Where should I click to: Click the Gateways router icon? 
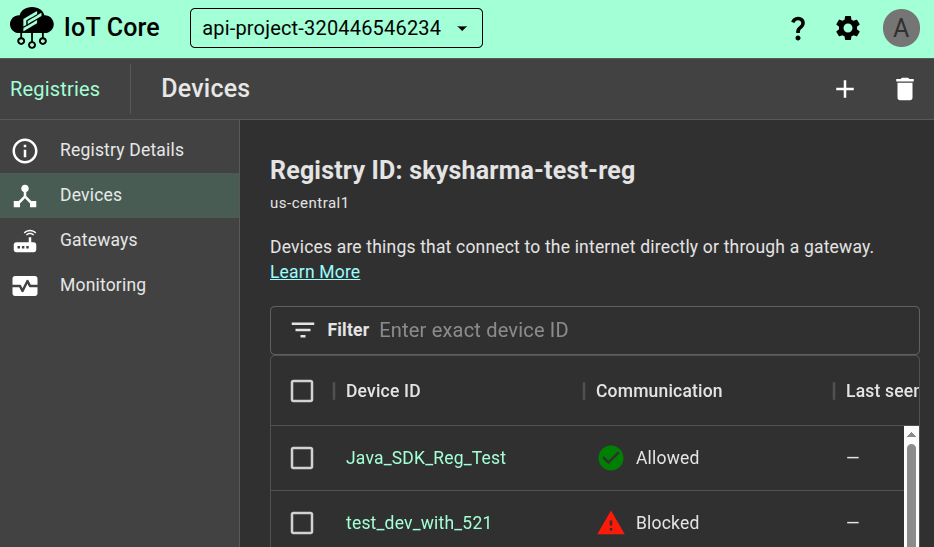(25, 241)
